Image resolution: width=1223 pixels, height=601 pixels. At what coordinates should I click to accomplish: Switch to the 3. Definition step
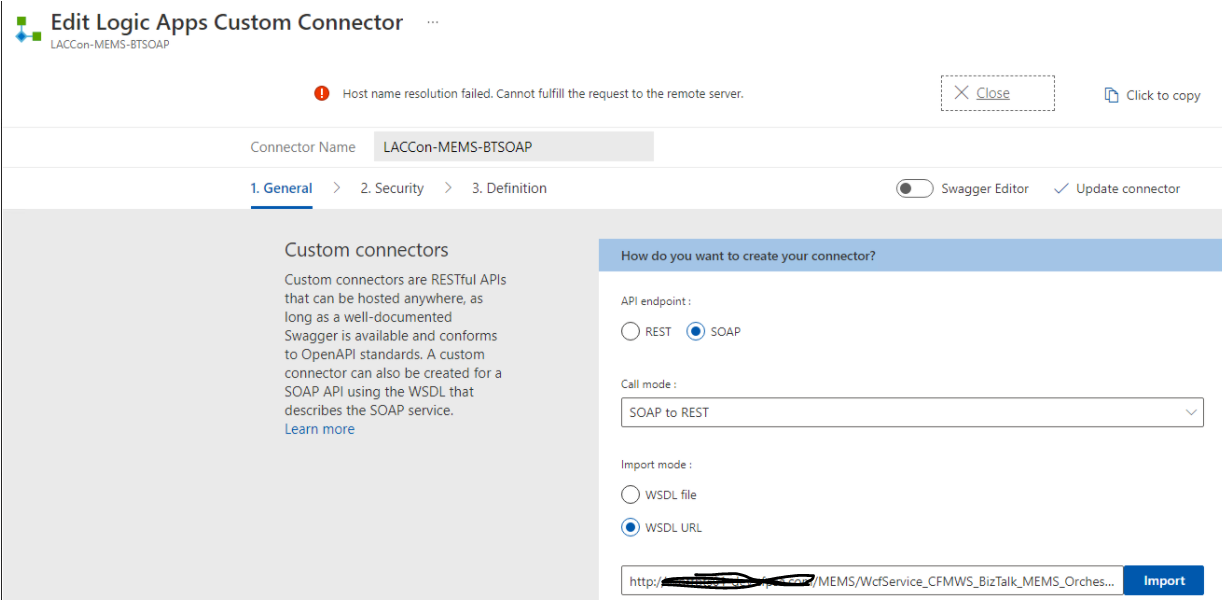(508, 188)
